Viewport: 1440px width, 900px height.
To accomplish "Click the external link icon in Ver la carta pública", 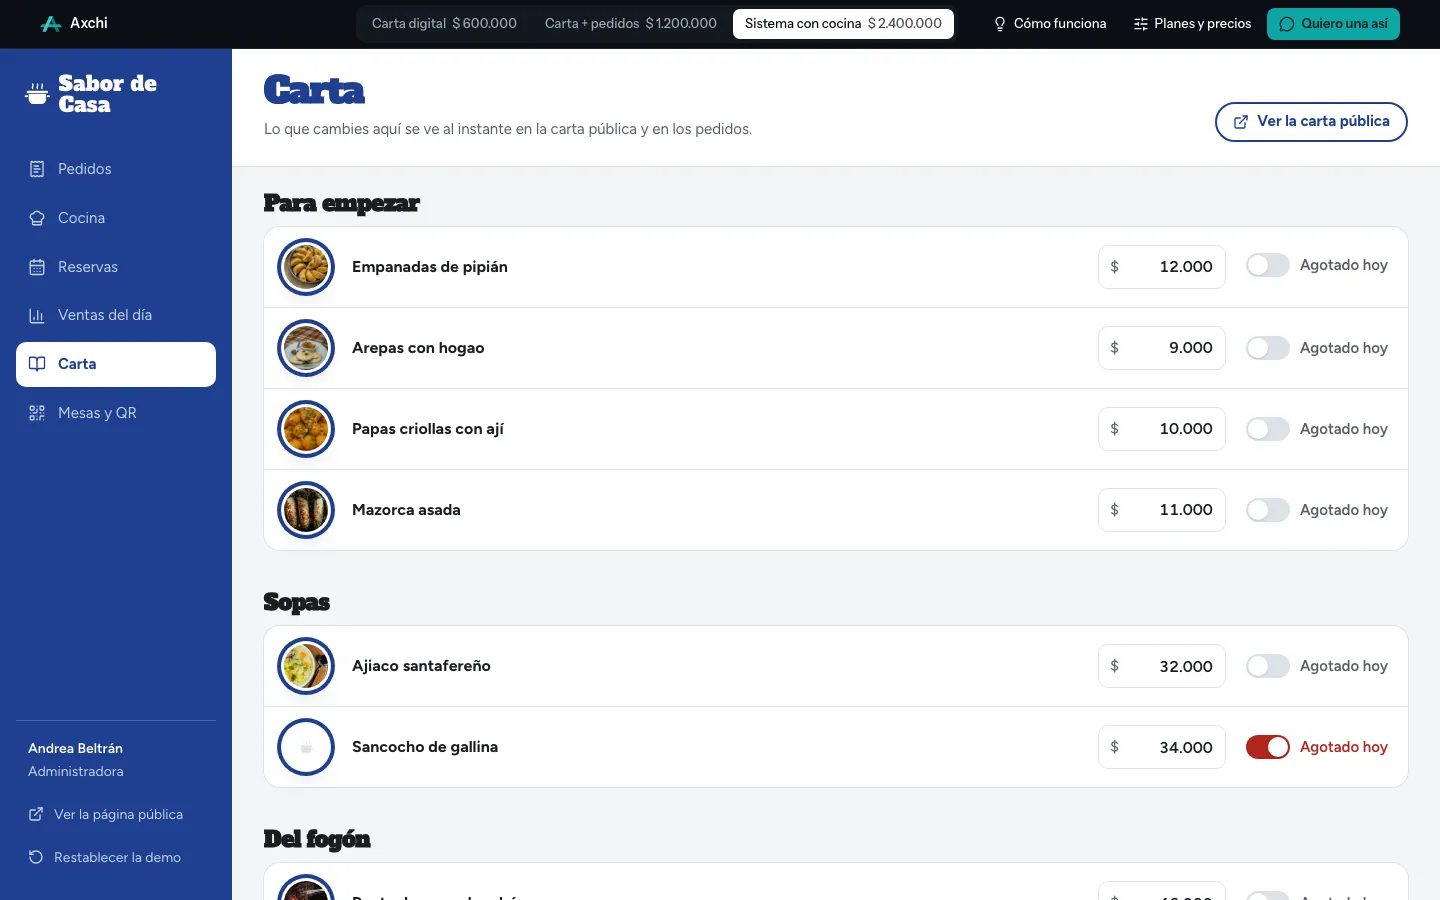I will tap(1241, 122).
